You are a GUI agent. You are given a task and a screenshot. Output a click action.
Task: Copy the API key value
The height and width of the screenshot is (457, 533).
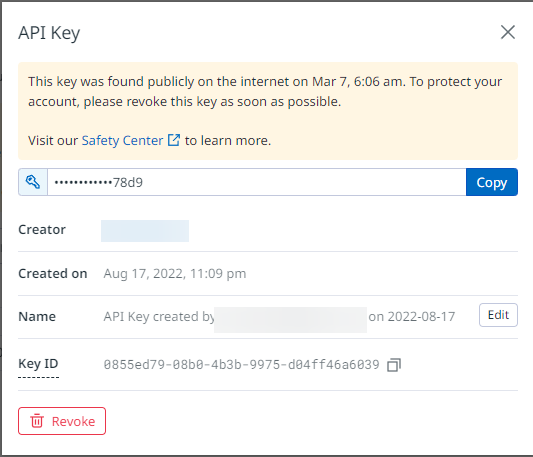click(492, 182)
